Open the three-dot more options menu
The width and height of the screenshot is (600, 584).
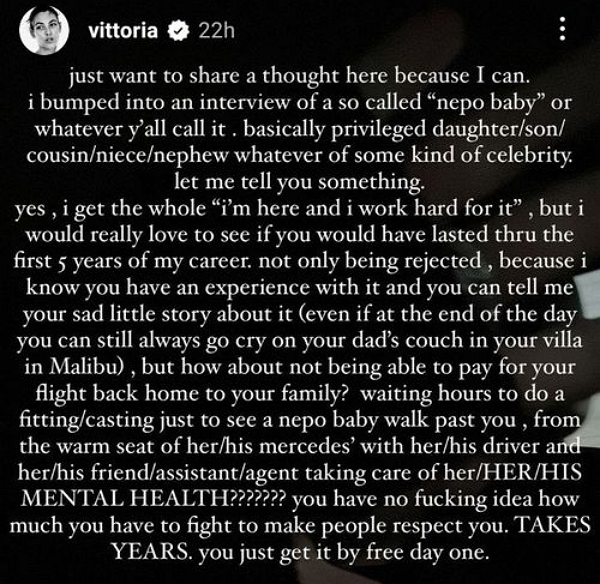[562, 29]
